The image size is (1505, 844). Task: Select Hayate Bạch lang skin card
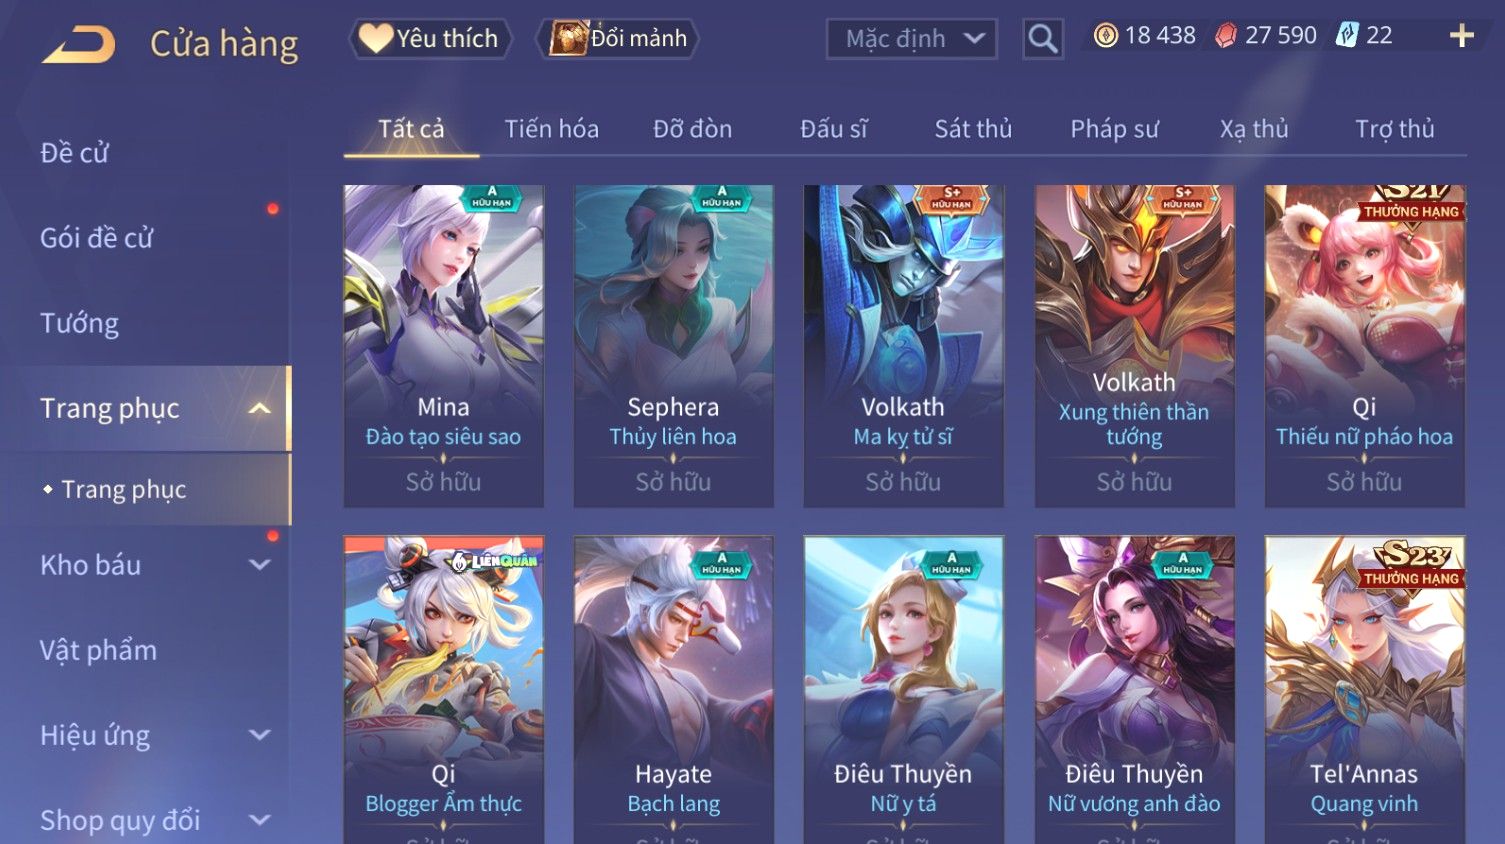[x=673, y=690]
